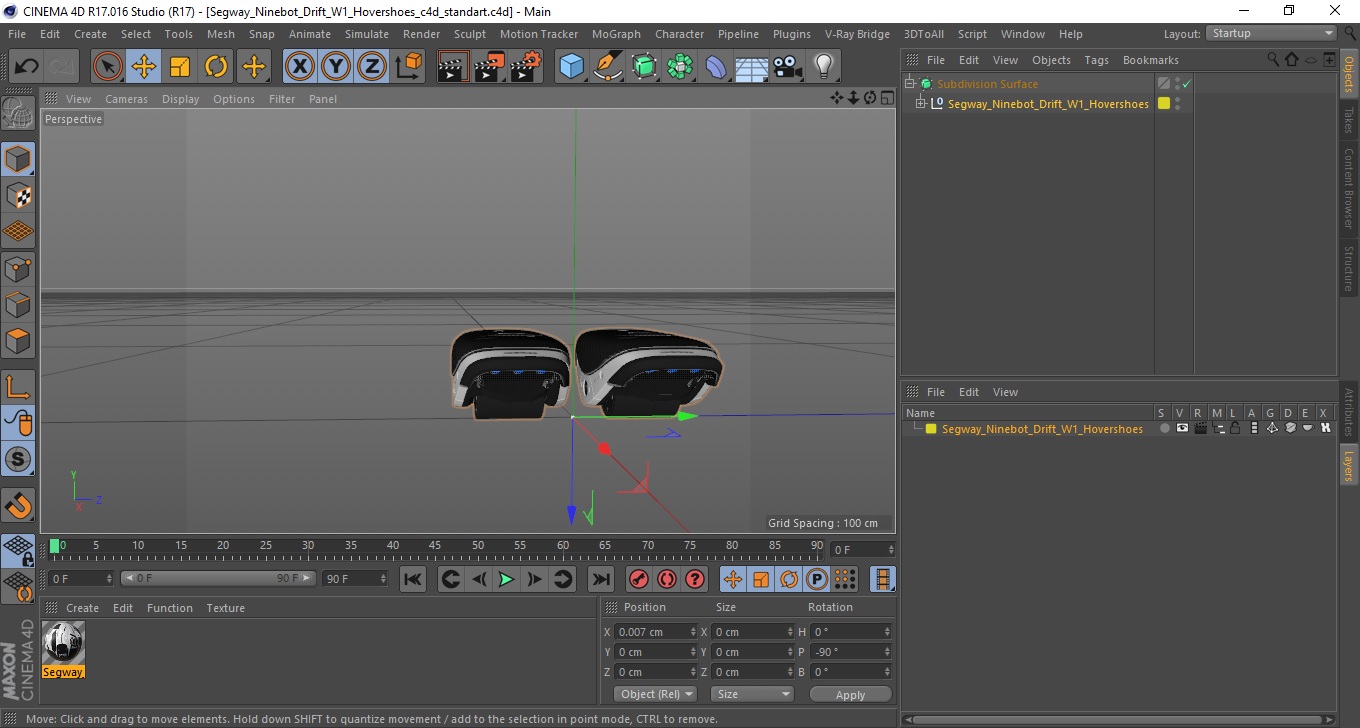Toggle X axis lock
Image resolution: width=1360 pixels, height=728 pixels.
click(300, 67)
